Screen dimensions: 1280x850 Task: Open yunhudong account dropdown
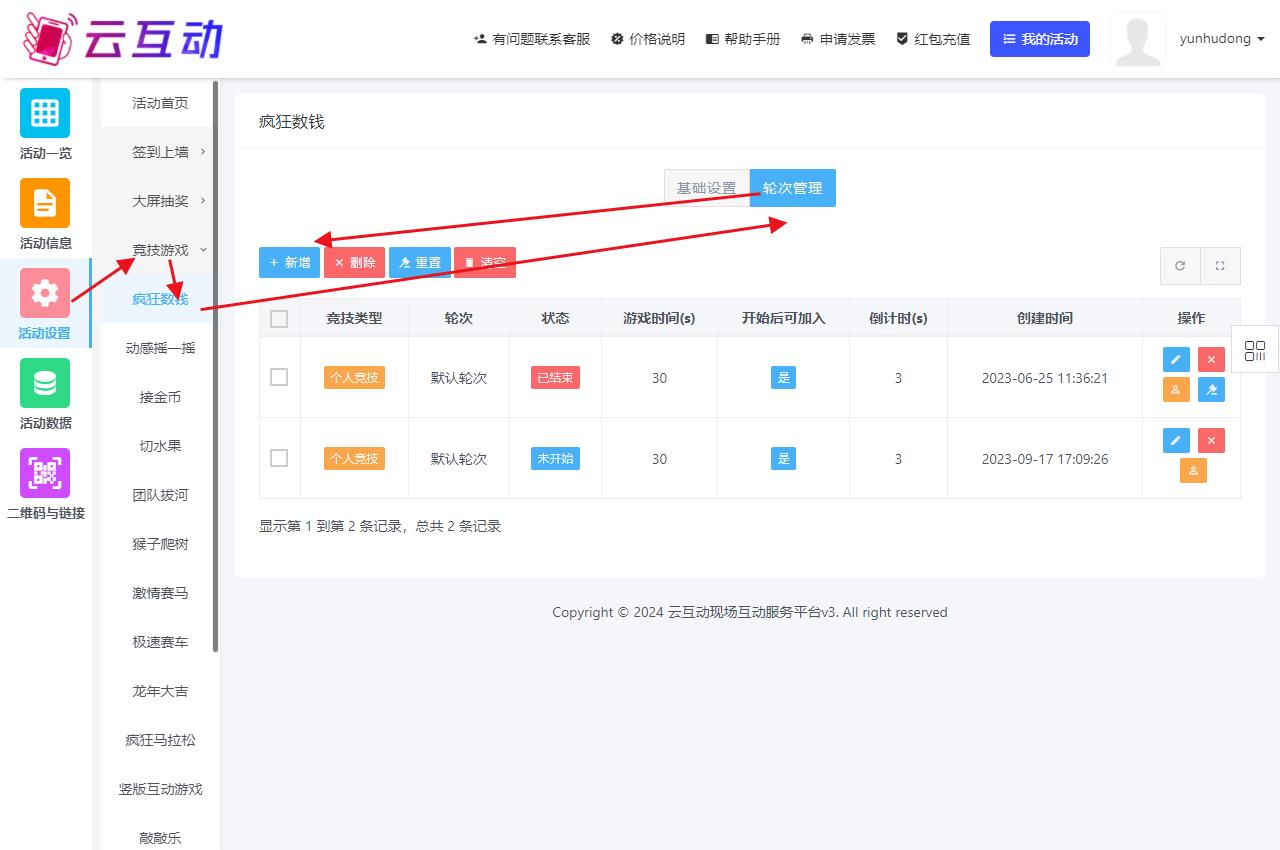click(1222, 39)
